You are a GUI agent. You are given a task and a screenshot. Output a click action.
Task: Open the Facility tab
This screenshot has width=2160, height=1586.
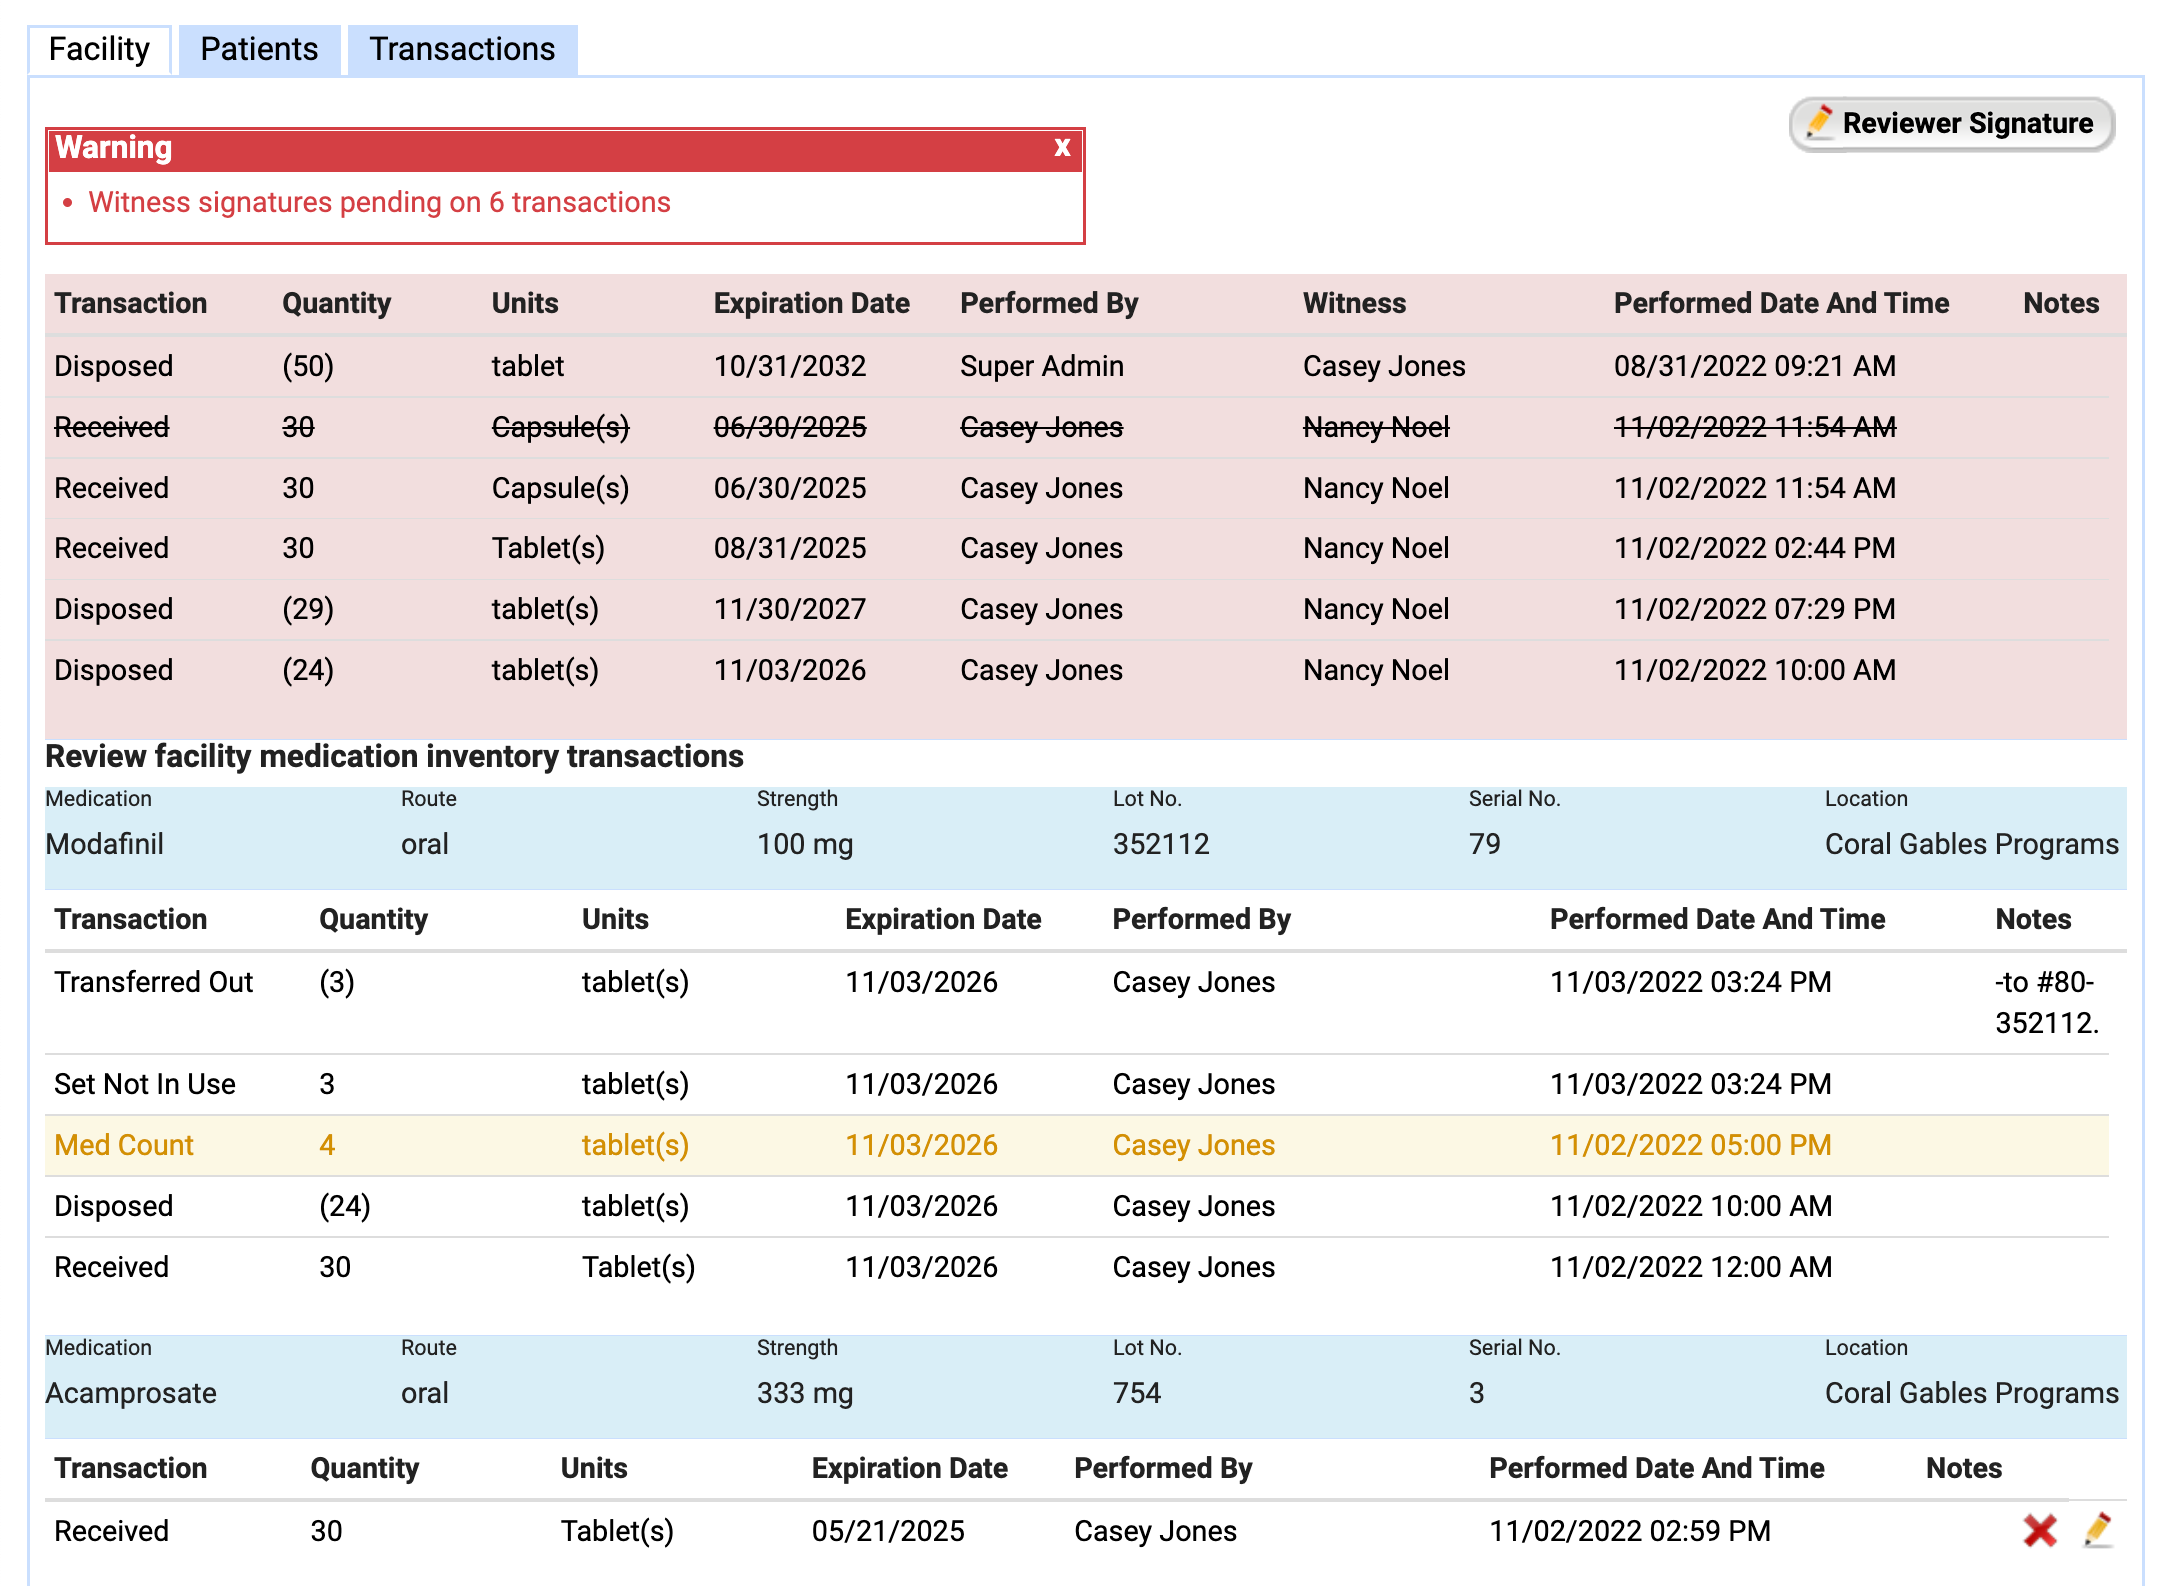tap(99, 49)
